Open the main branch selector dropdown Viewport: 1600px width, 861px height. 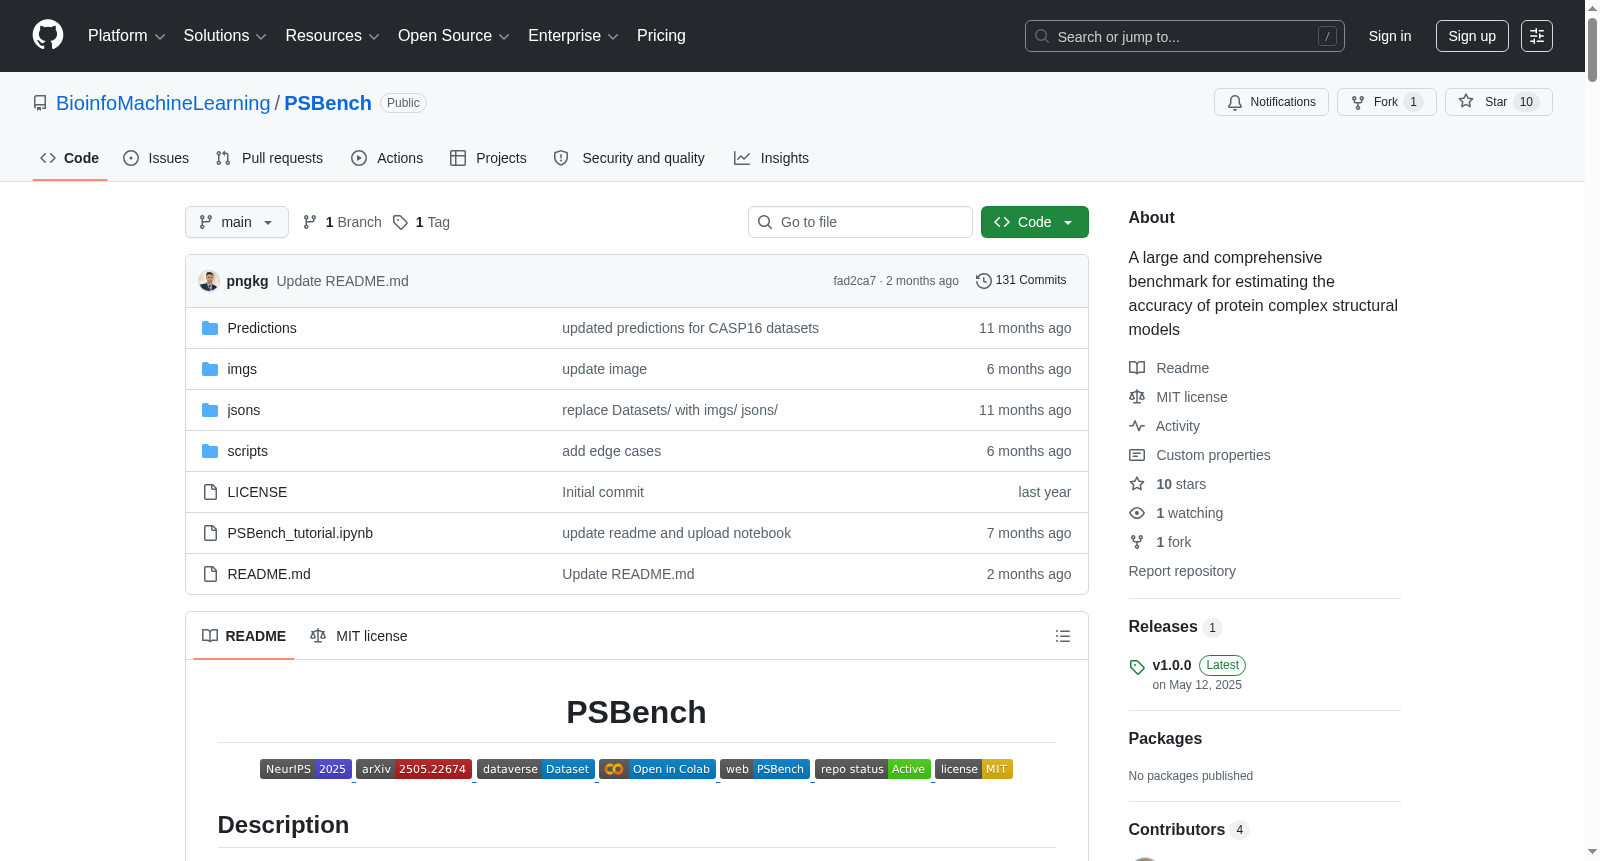[237, 222]
